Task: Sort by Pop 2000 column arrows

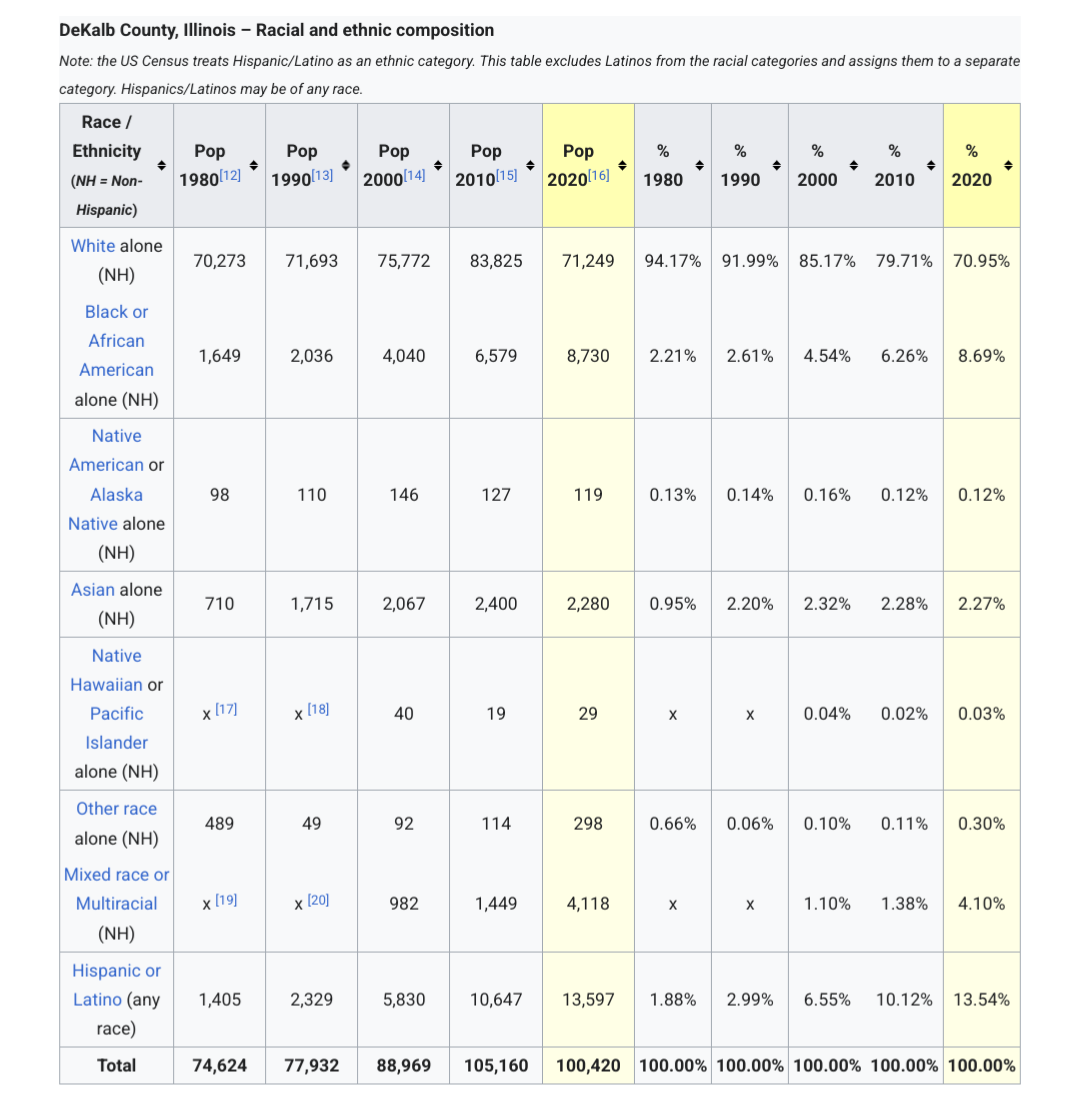Action: click(x=438, y=165)
